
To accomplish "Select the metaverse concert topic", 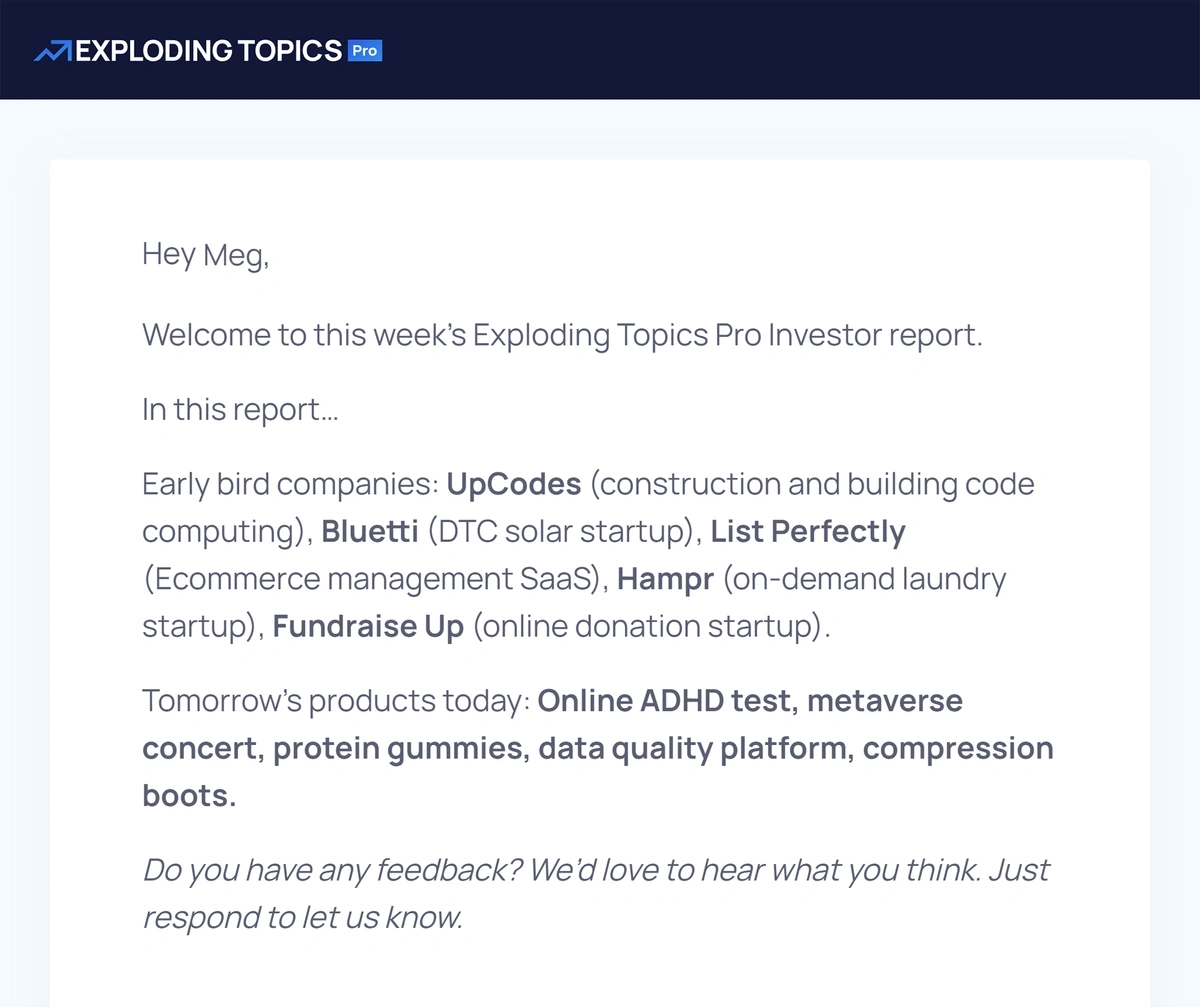I will (x=552, y=724).
